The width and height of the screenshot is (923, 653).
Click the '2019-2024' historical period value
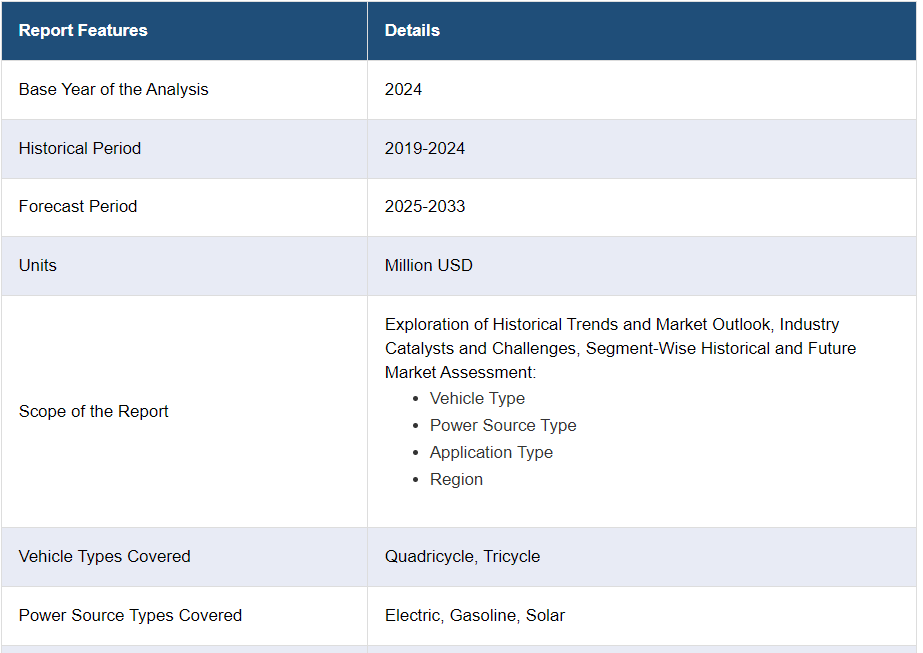pyautogui.click(x=425, y=148)
